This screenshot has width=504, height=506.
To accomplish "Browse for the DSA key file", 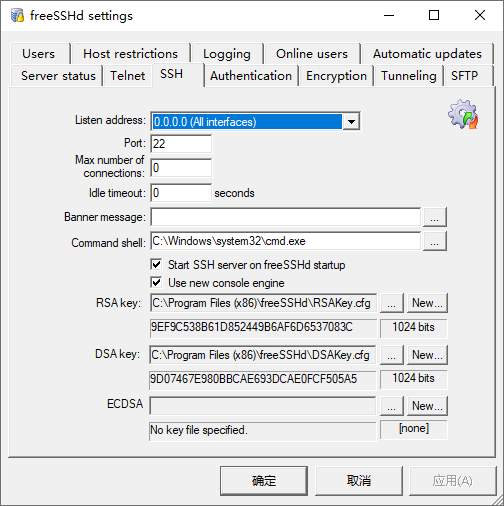I will click(x=392, y=355).
